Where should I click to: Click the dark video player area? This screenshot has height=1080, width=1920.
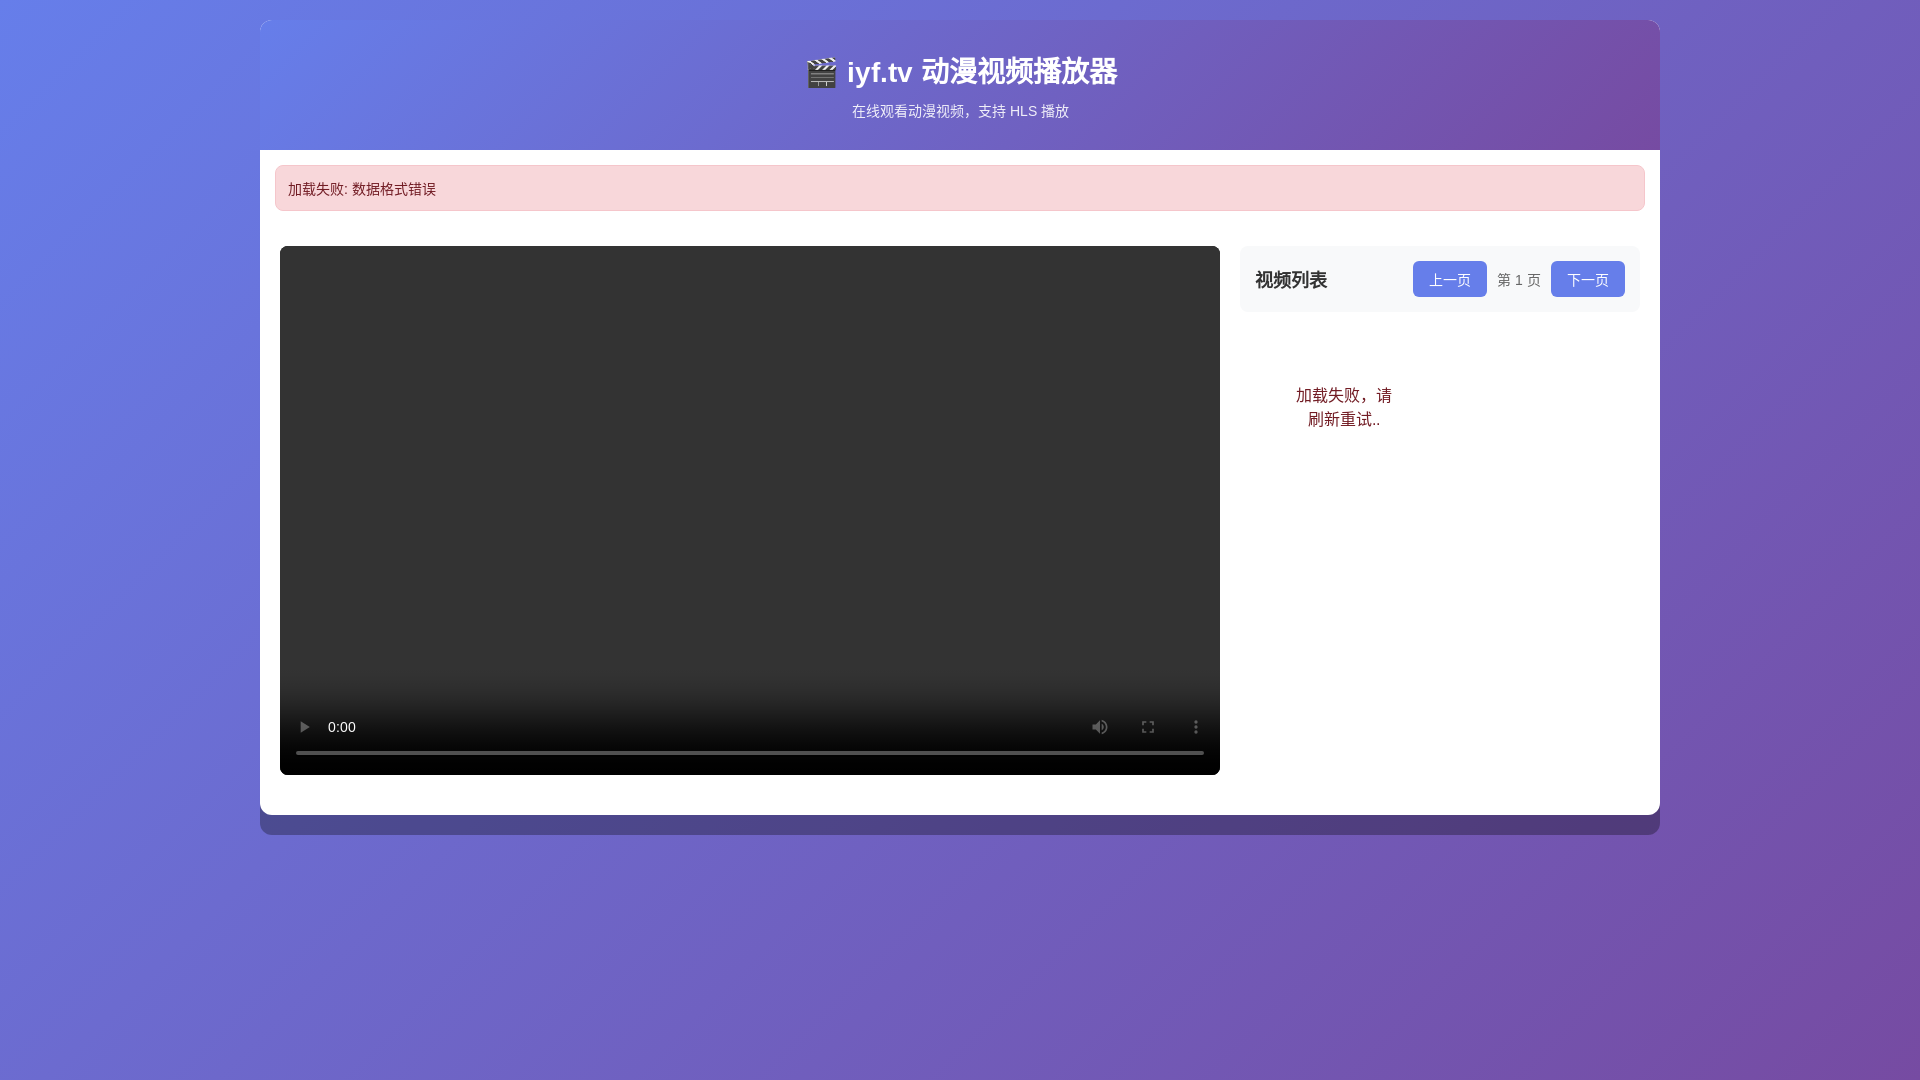[750, 510]
